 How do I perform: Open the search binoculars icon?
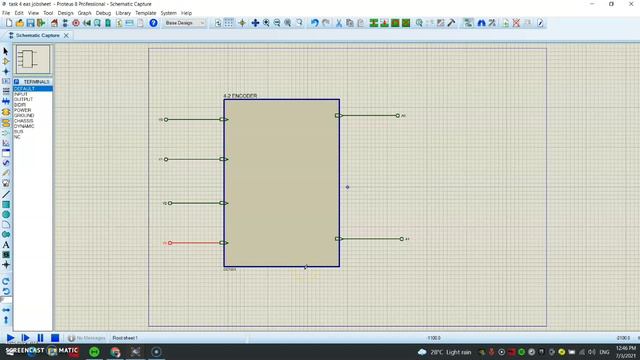[482, 23]
